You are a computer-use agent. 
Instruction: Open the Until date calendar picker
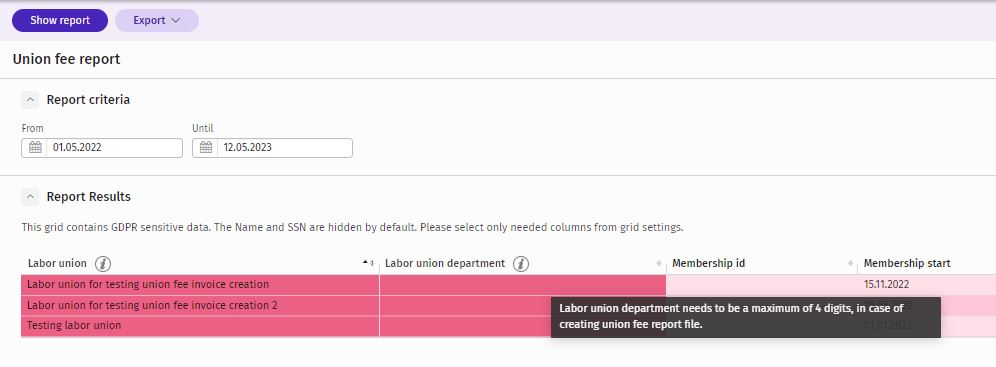[x=205, y=148]
